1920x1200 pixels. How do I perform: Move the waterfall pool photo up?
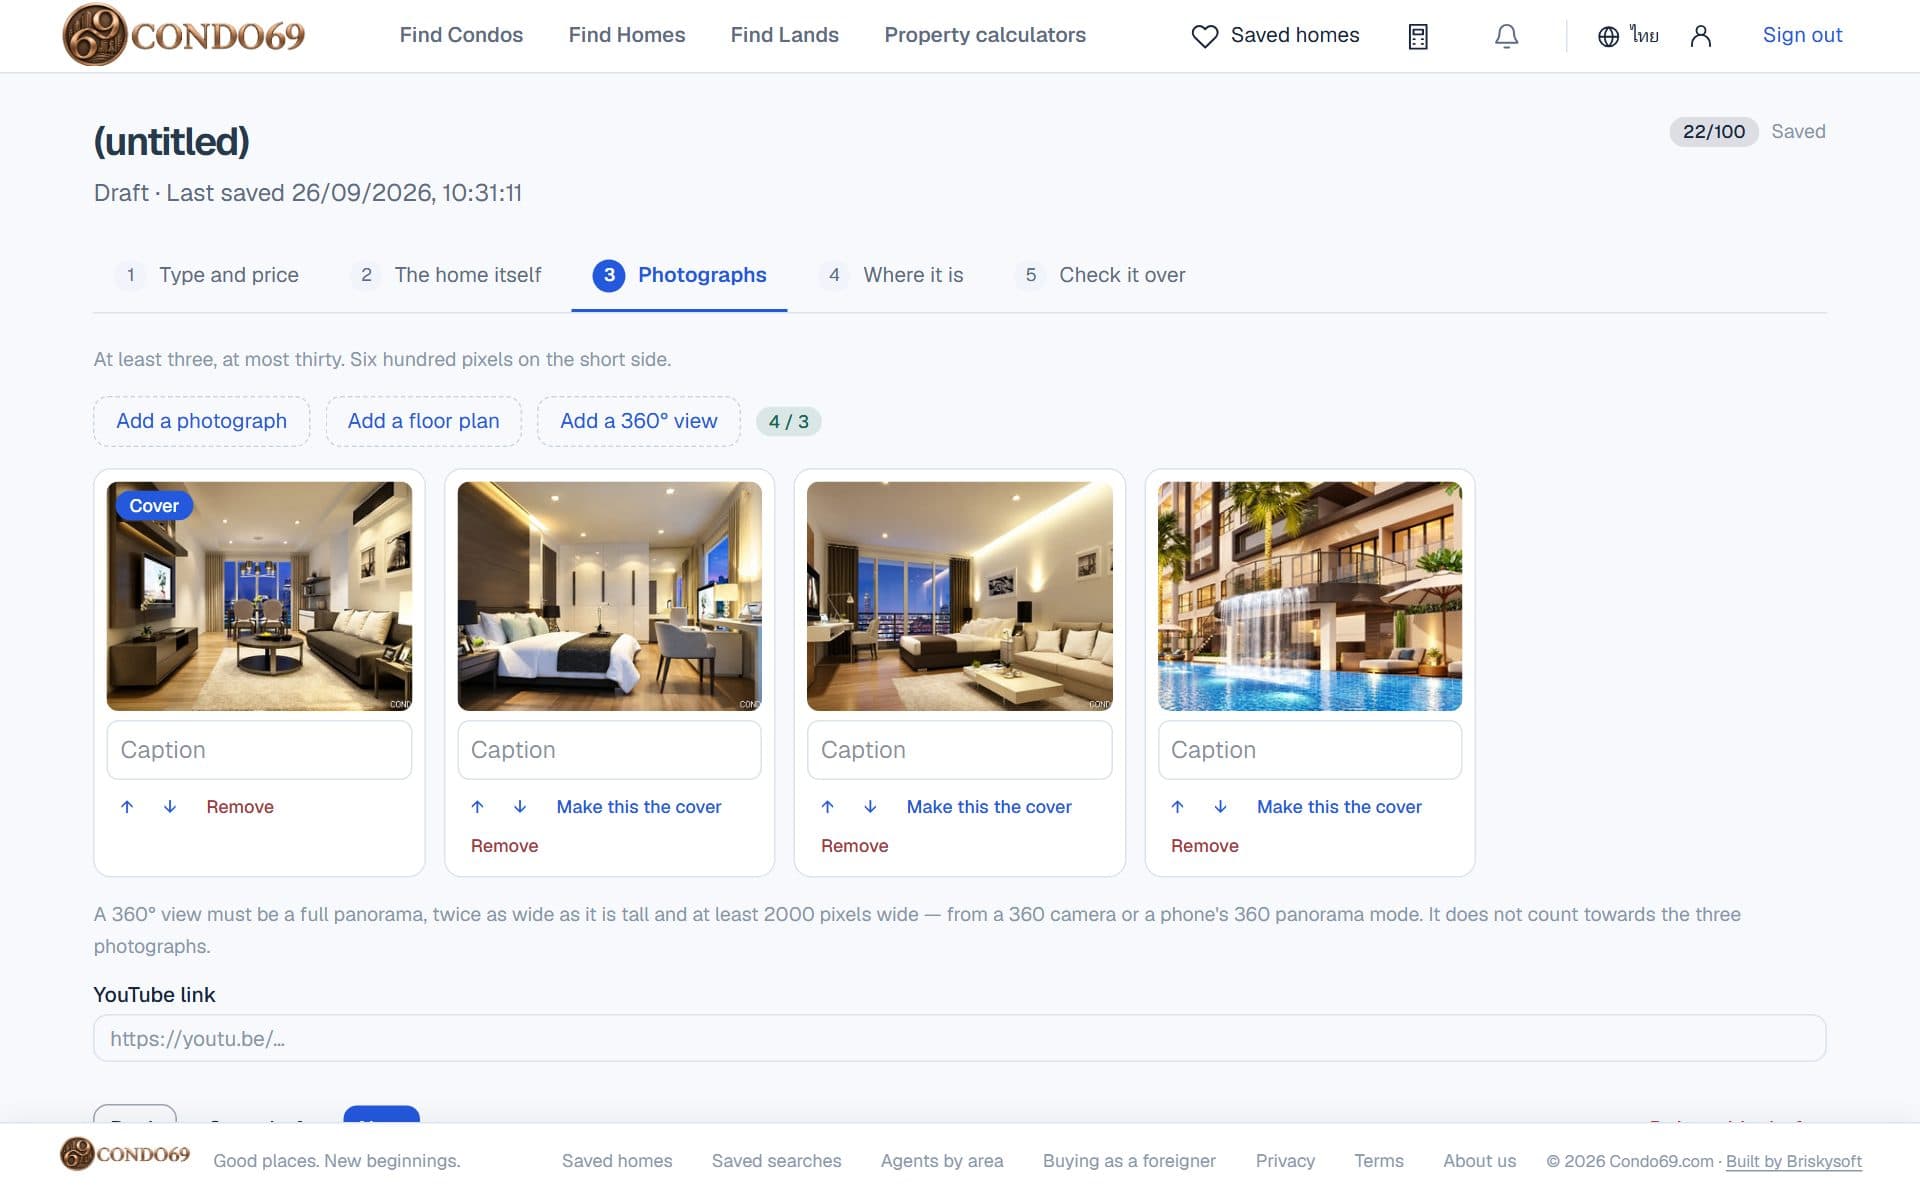[x=1177, y=807]
